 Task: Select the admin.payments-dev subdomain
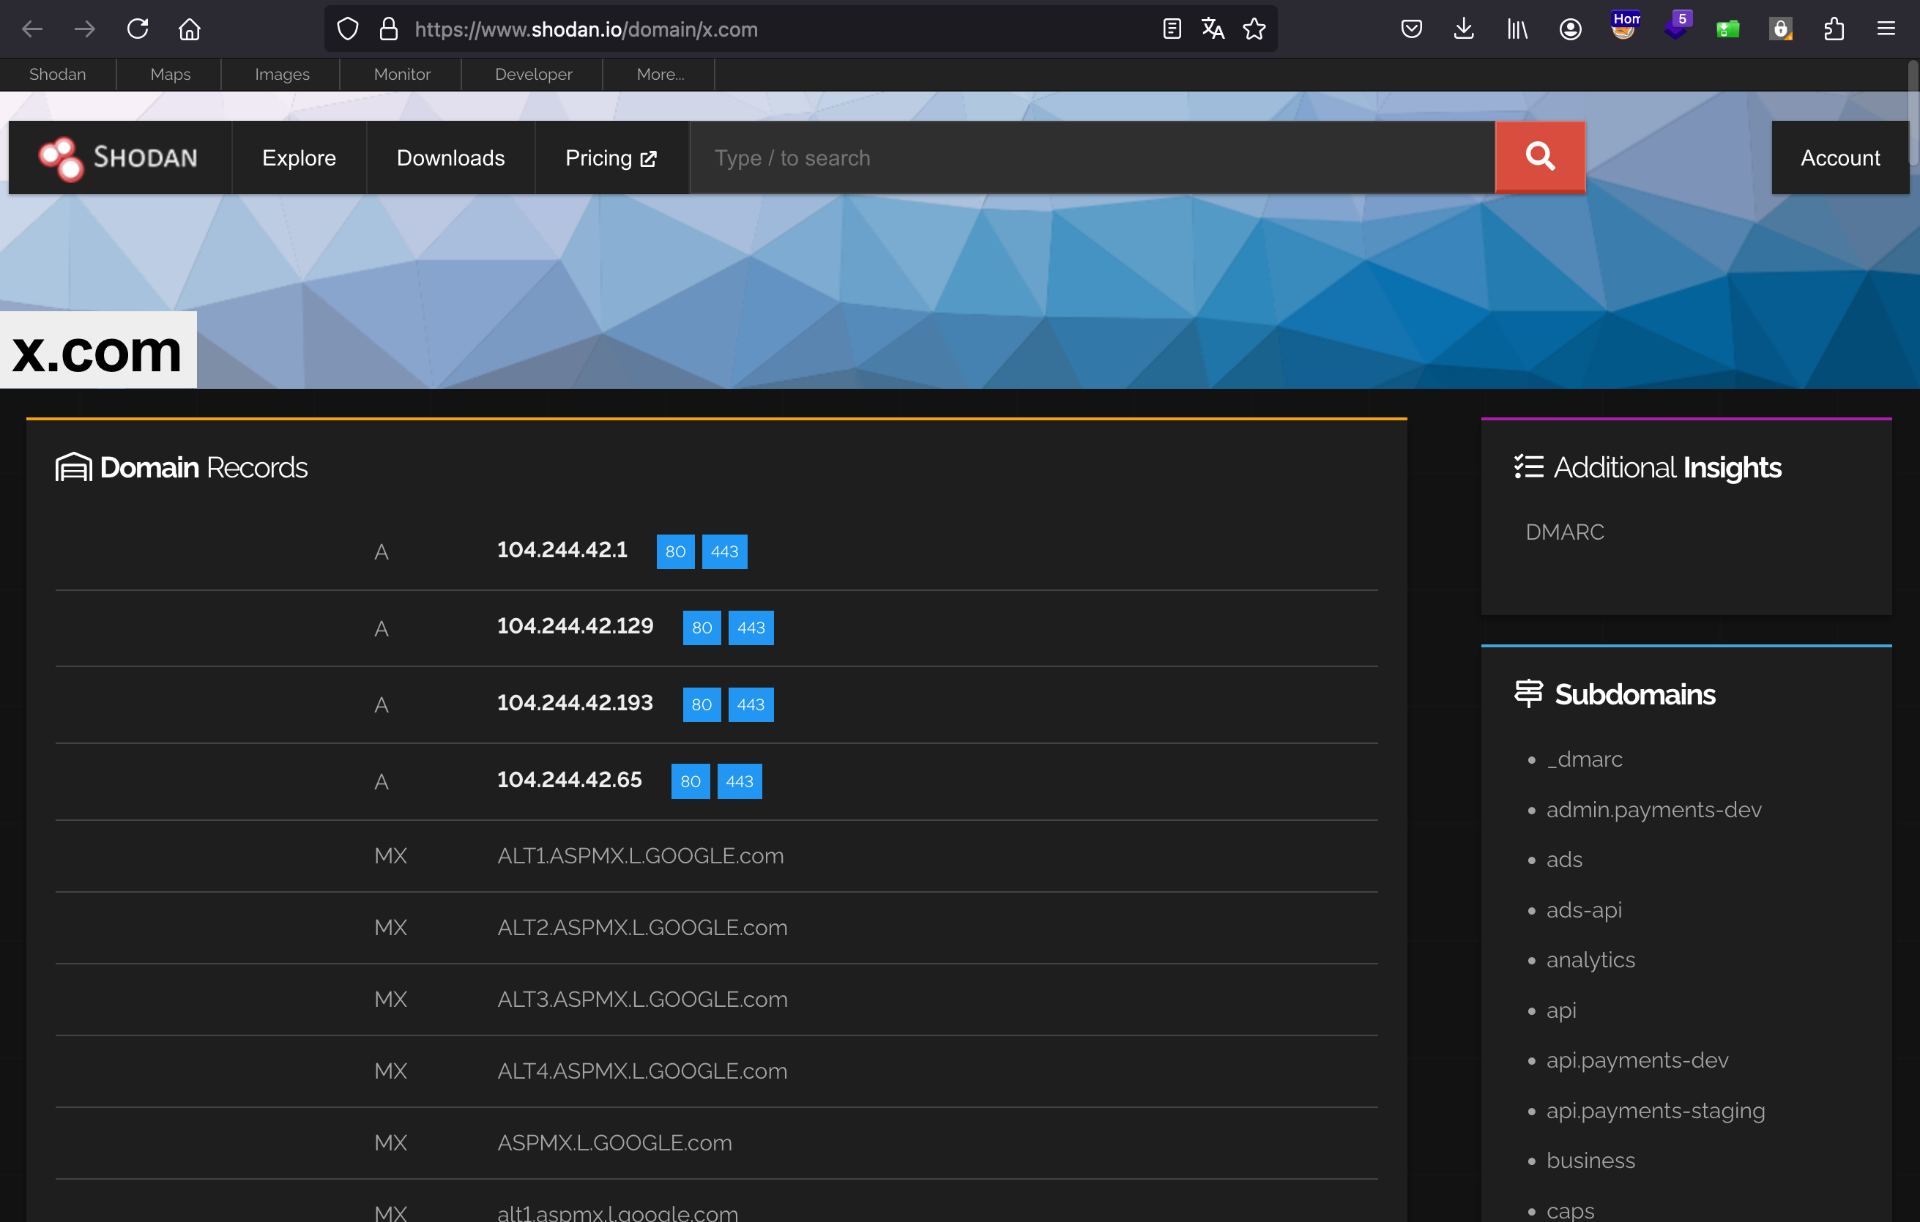[x=1653, y=810]
